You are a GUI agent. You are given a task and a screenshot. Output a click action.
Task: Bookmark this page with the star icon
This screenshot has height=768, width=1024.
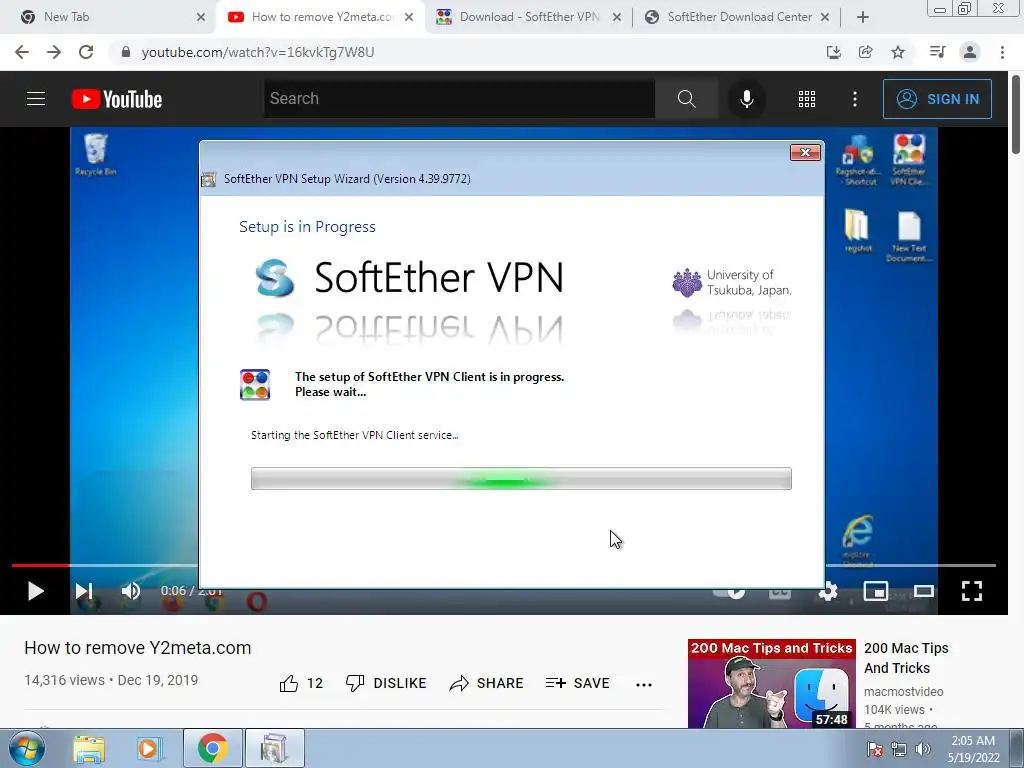[x=898, y=52]
